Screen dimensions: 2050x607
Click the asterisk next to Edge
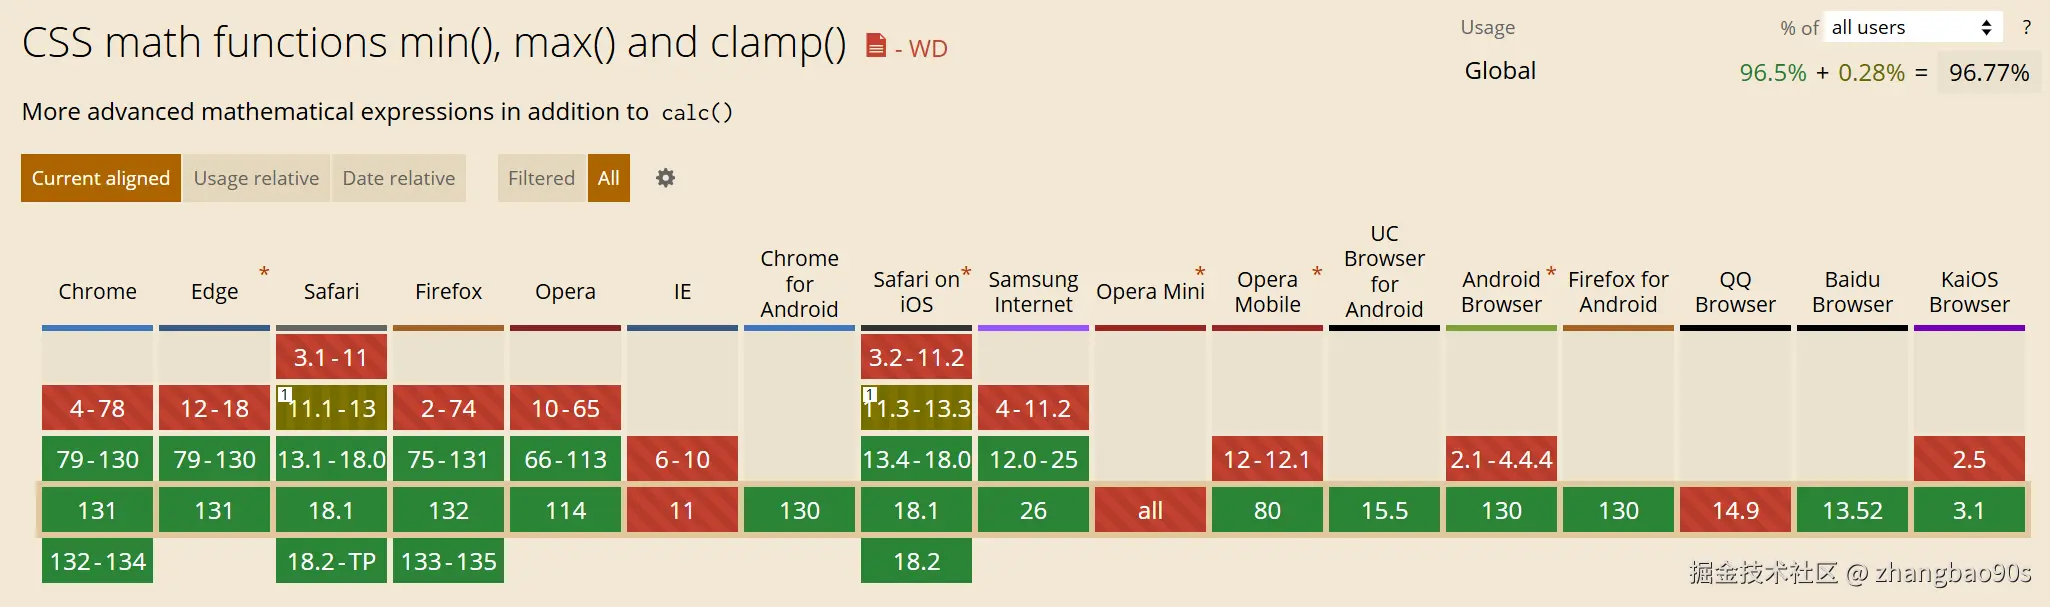pos(264,272)
